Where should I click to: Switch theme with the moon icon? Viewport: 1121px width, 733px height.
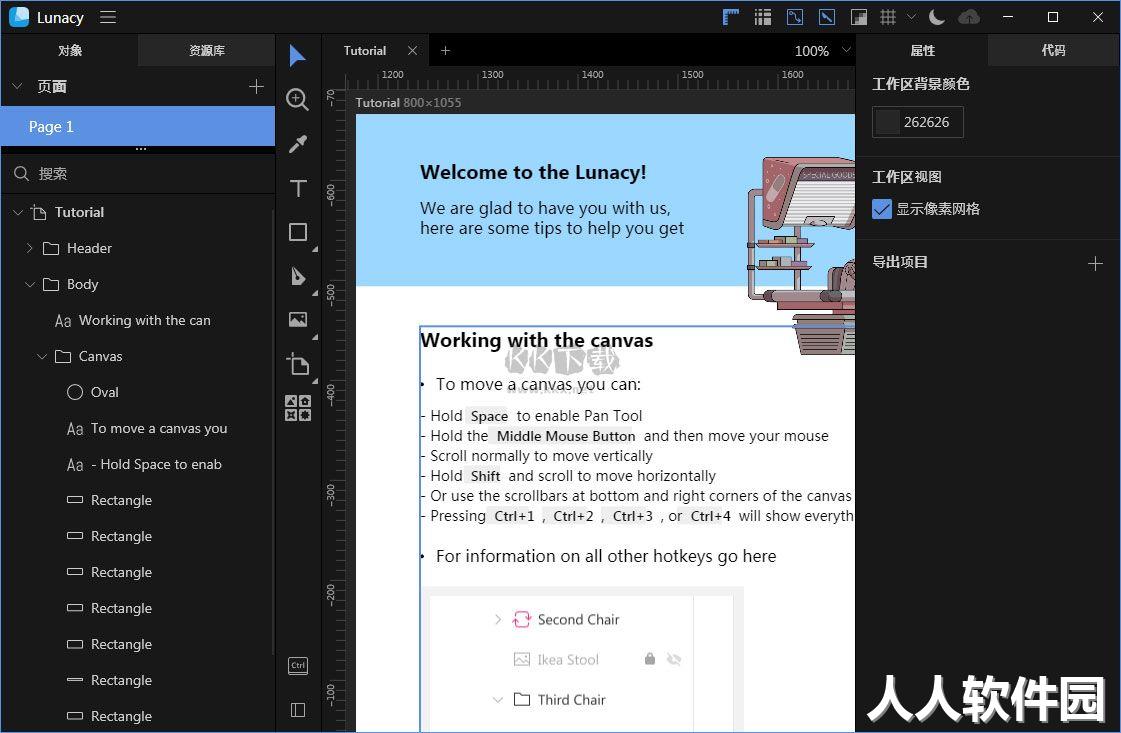tap(937, 17)
